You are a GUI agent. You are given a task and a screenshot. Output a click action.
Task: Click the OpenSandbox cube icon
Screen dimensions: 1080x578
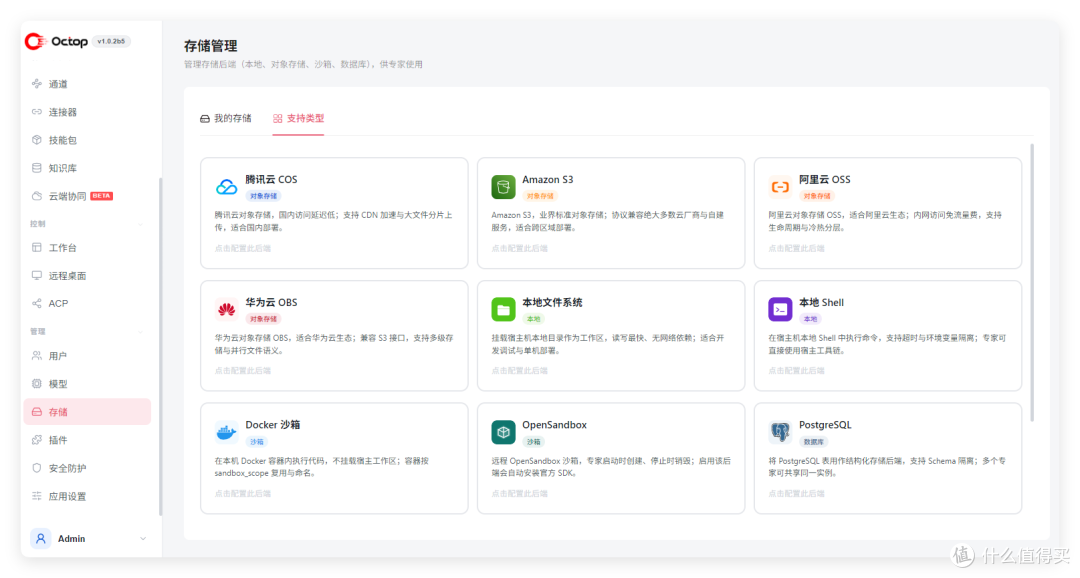click(503, 432)
